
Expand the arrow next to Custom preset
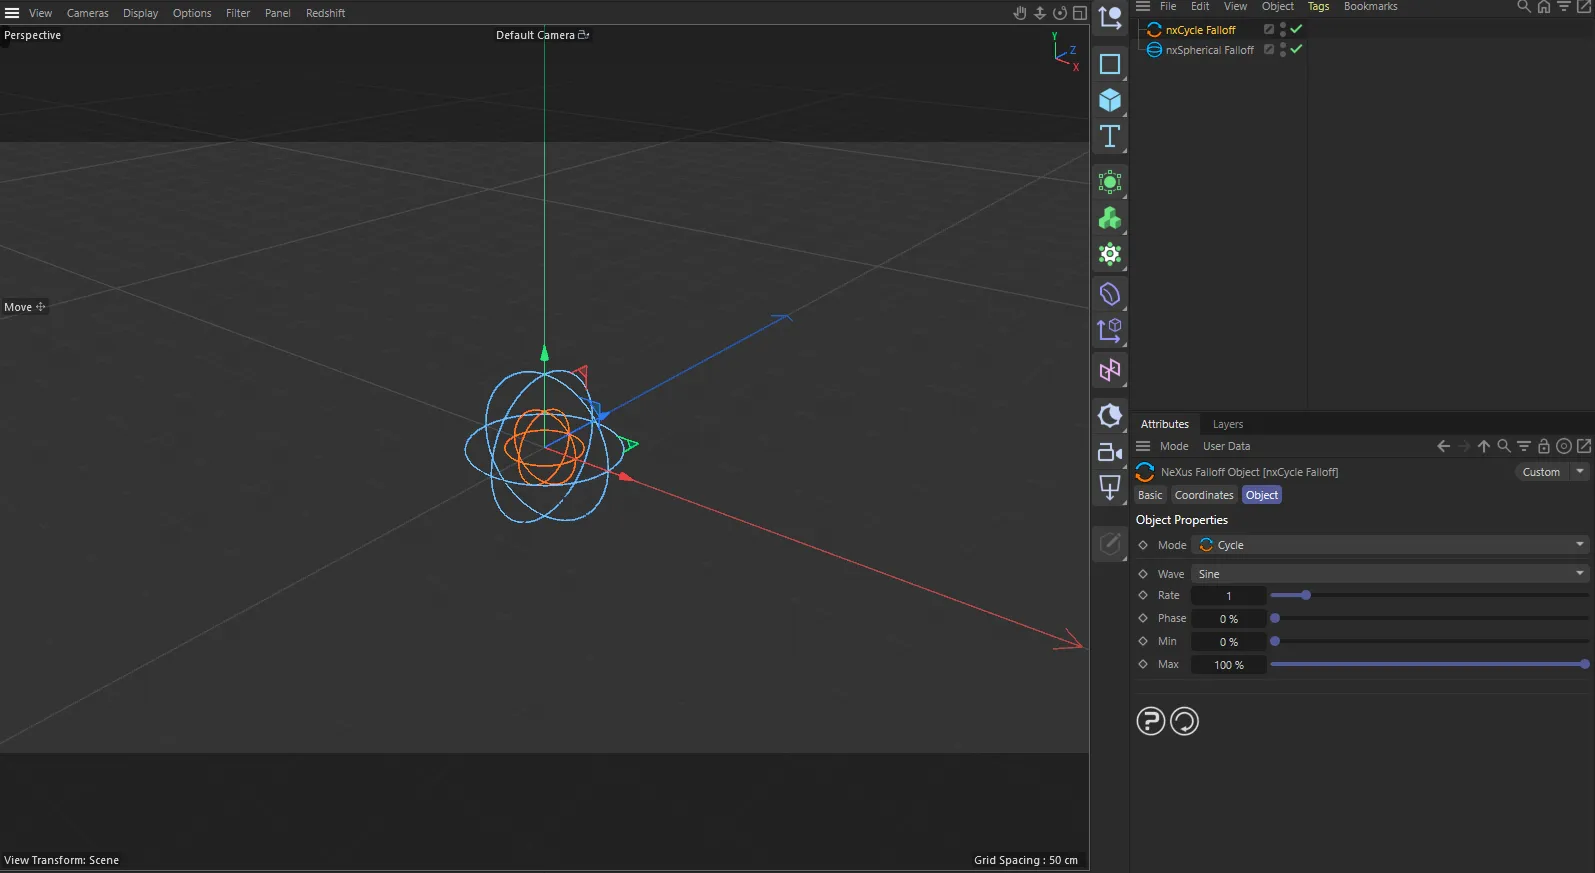(1580, 471)
